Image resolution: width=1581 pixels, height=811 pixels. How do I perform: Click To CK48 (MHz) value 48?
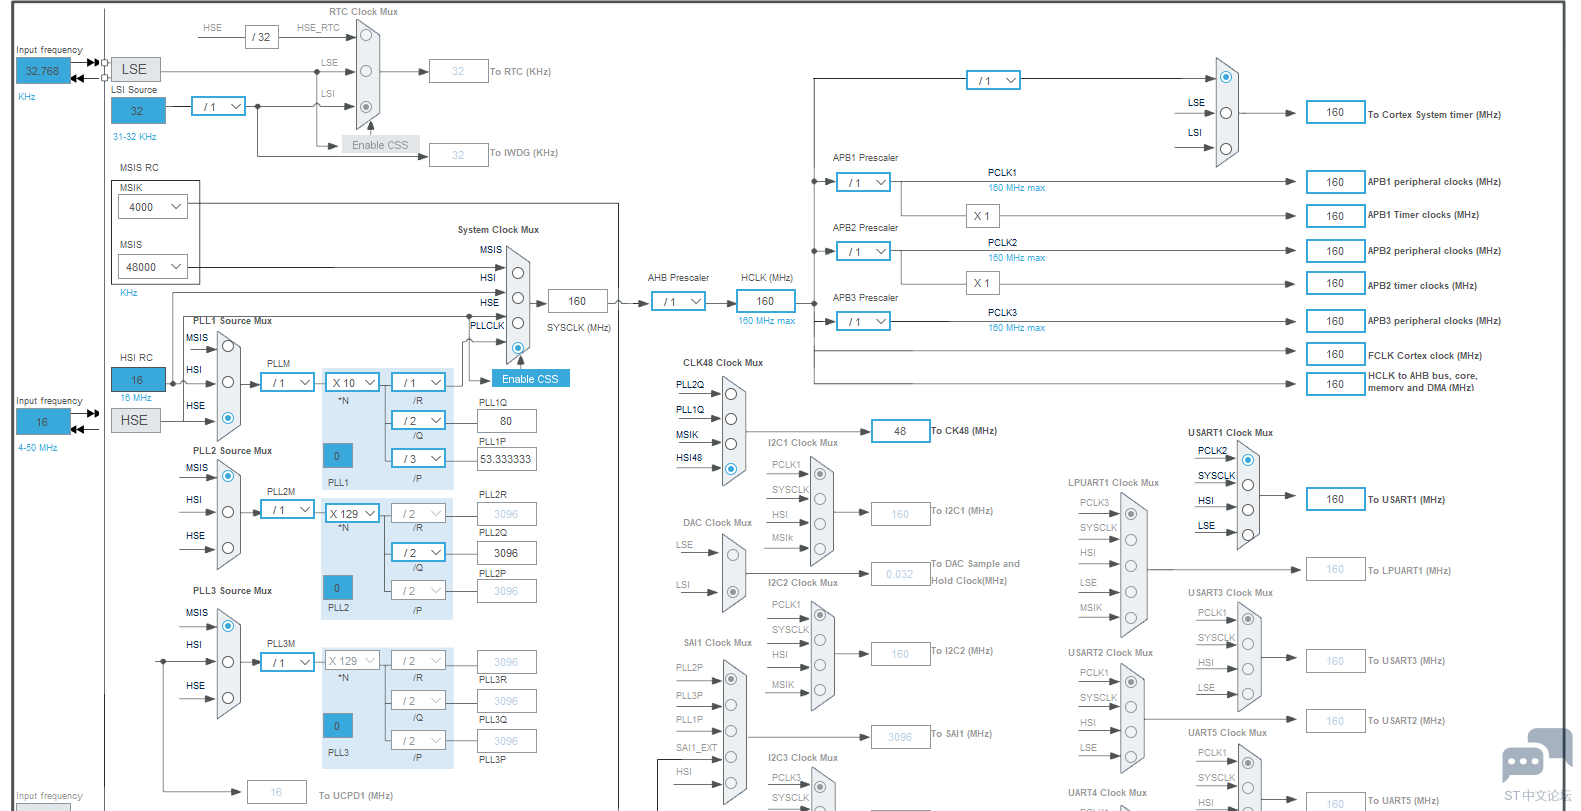(x=900, y=431)
